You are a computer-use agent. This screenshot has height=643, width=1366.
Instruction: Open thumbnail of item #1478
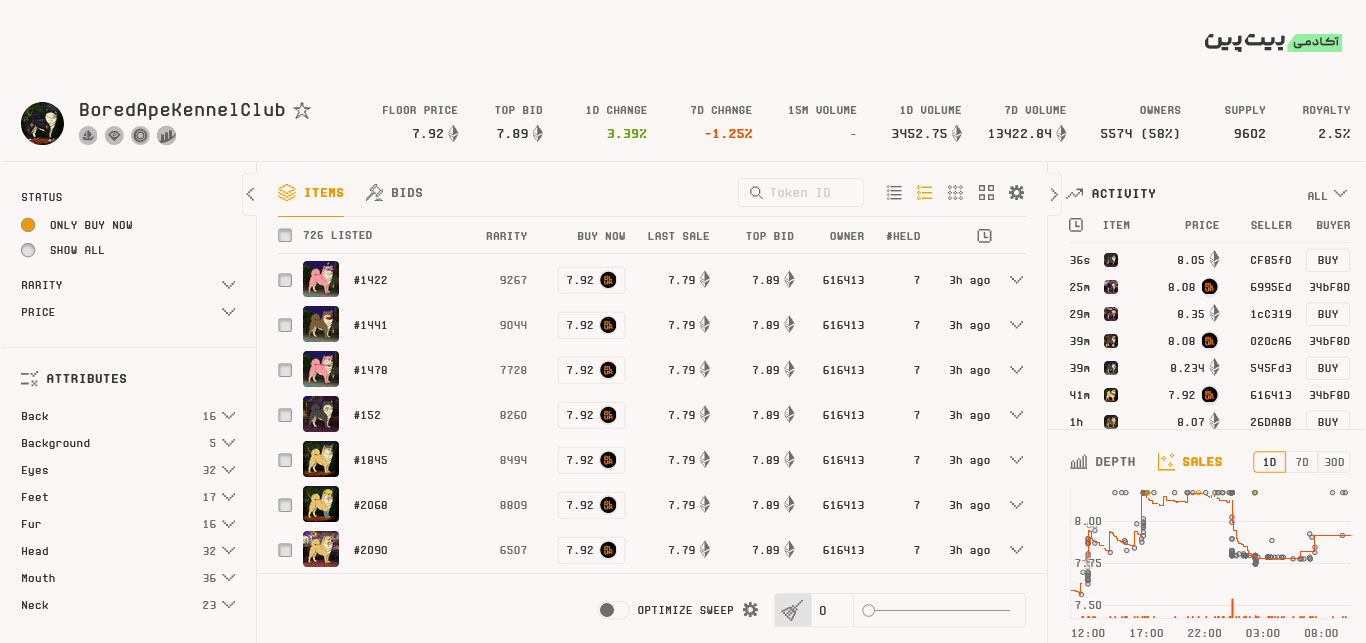(x=321, y=370)
